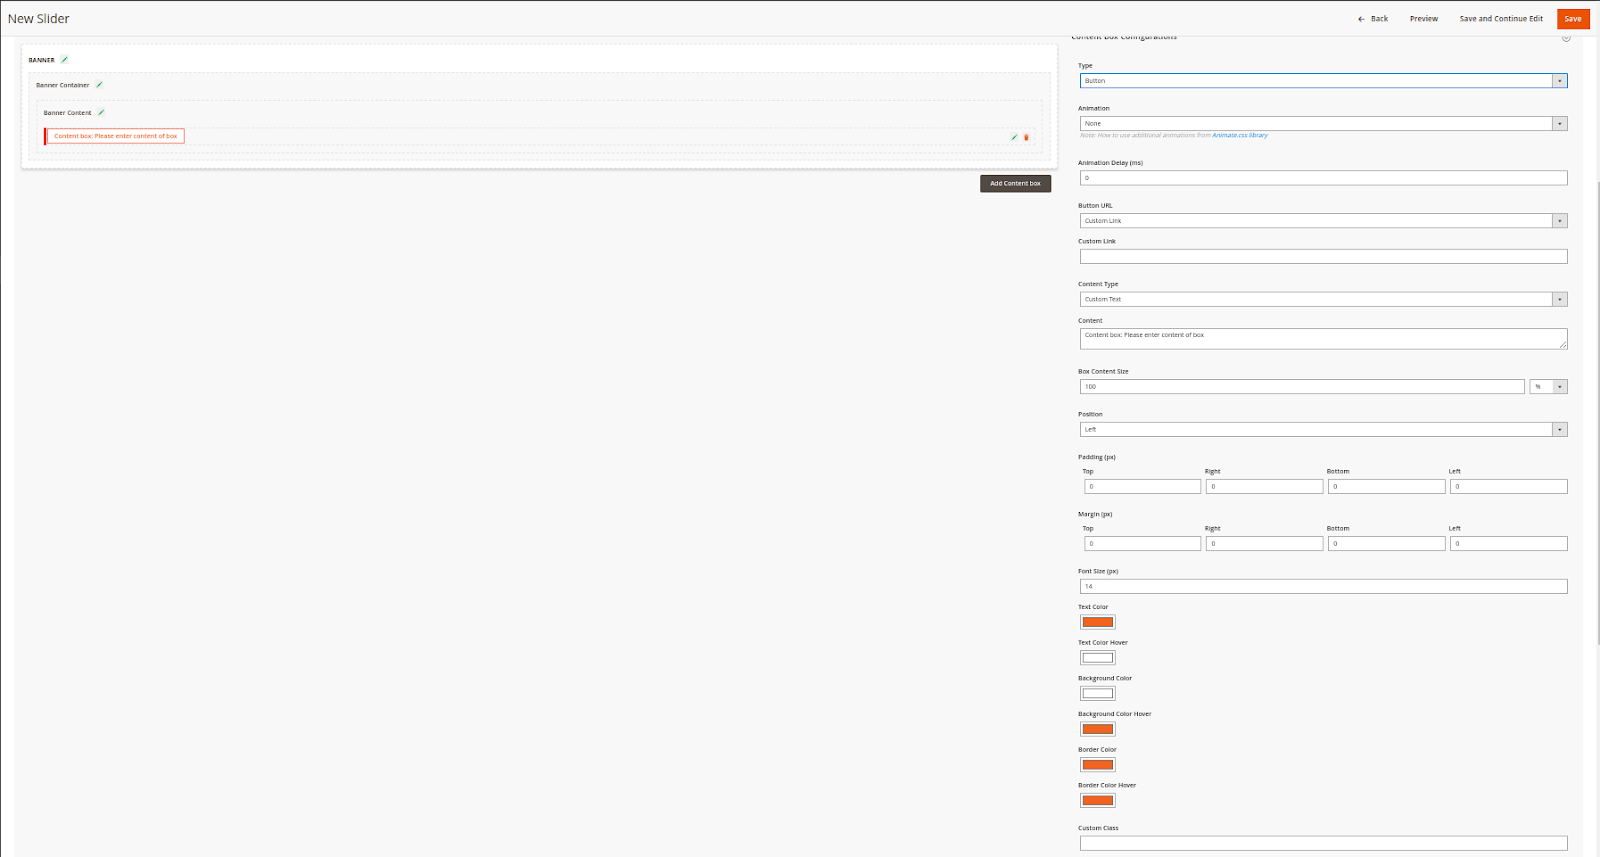This screenshot has height=857, width=1600.
Task: Open the Background Color swatch
Action: click(1097, 694)
